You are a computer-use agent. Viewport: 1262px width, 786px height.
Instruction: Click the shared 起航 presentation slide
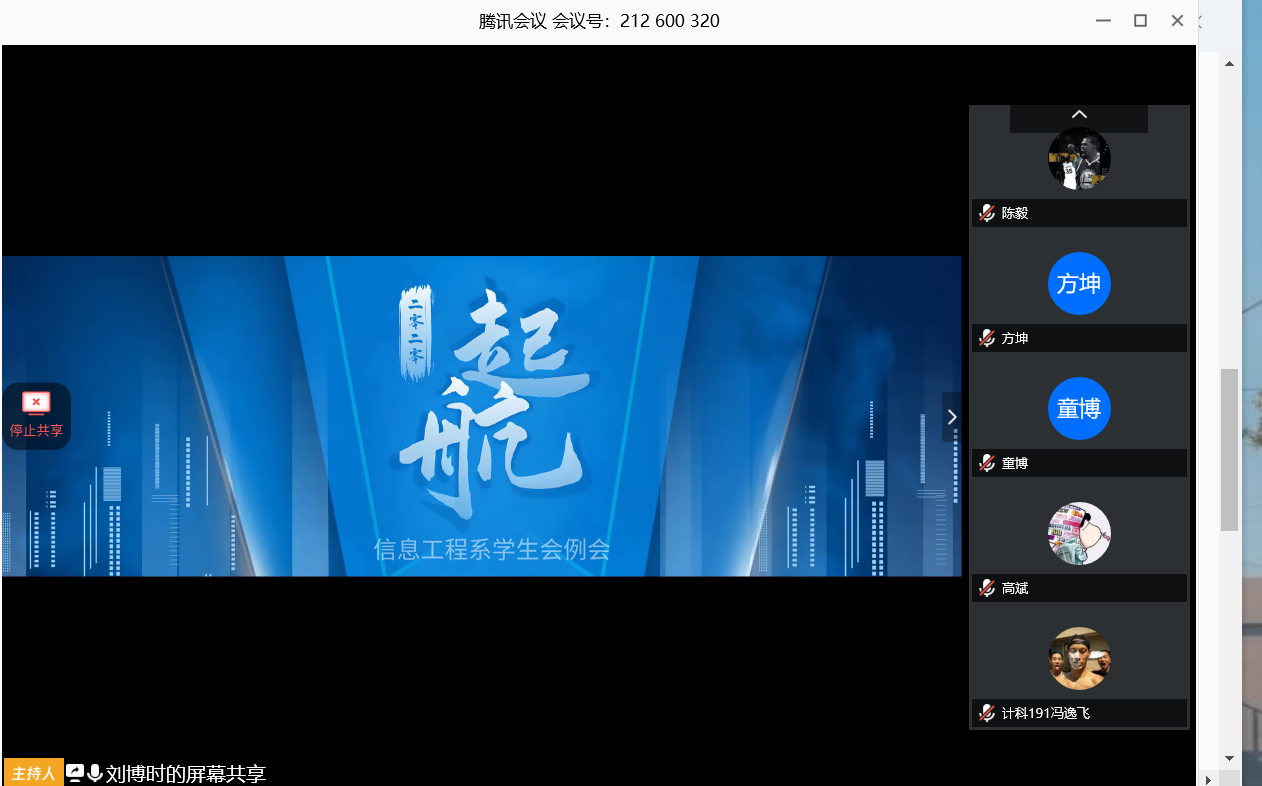tap(480, 416)
